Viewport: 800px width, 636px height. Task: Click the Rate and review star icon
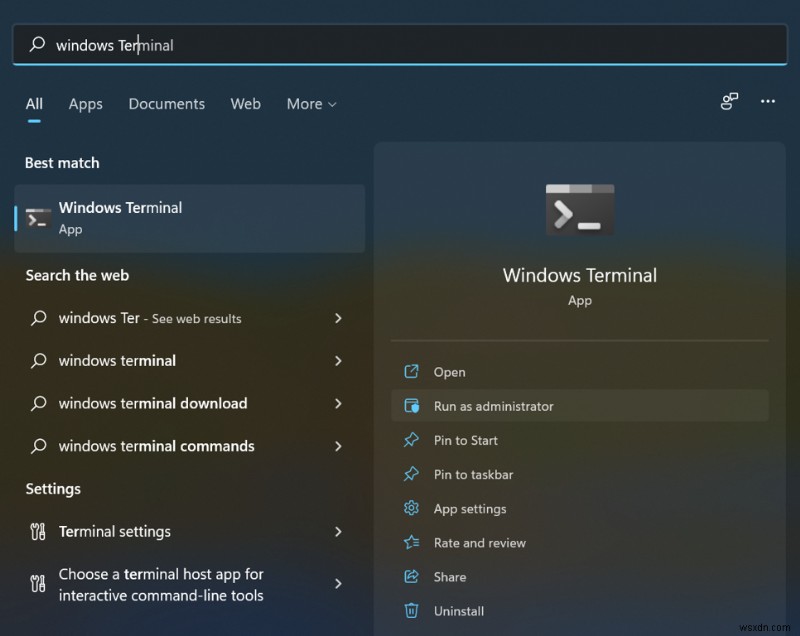pos(410,542)
